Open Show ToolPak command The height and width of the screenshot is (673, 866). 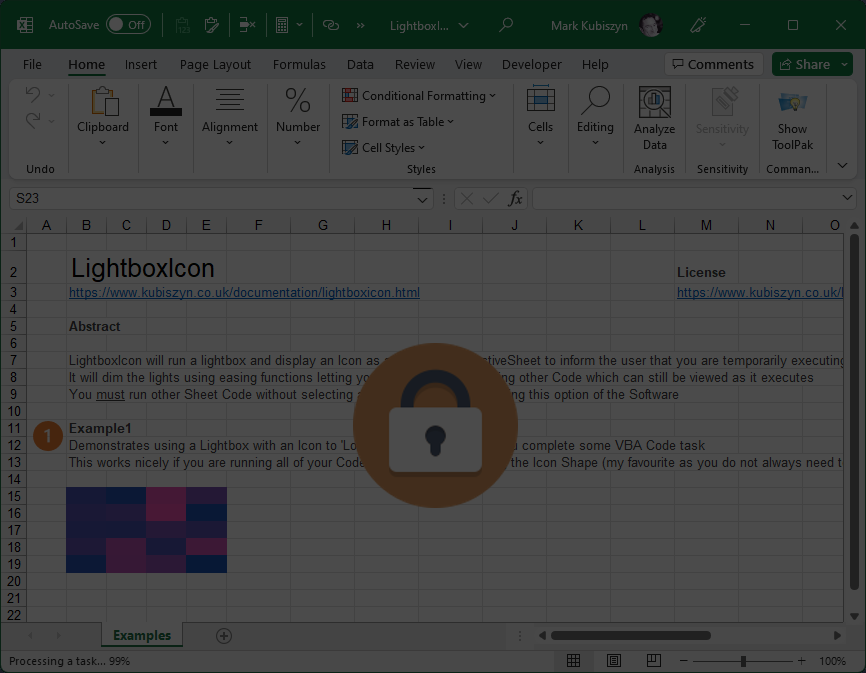pyautogui.click(x=792, y=102)
